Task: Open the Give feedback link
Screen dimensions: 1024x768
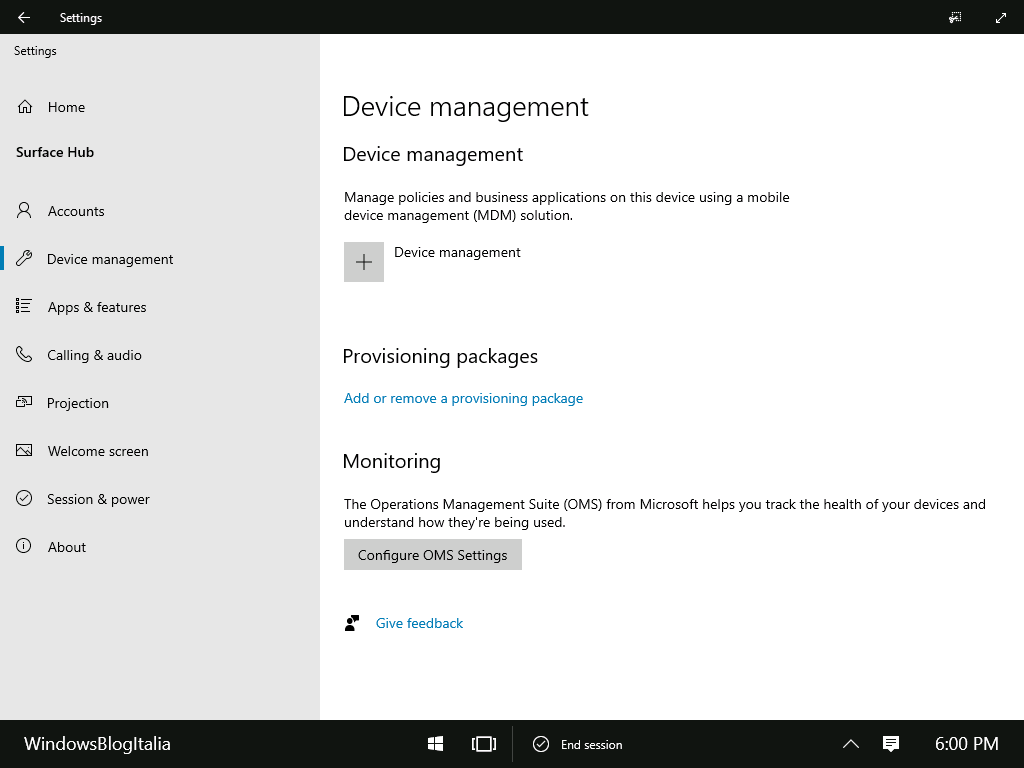Action: pos(419,623)
